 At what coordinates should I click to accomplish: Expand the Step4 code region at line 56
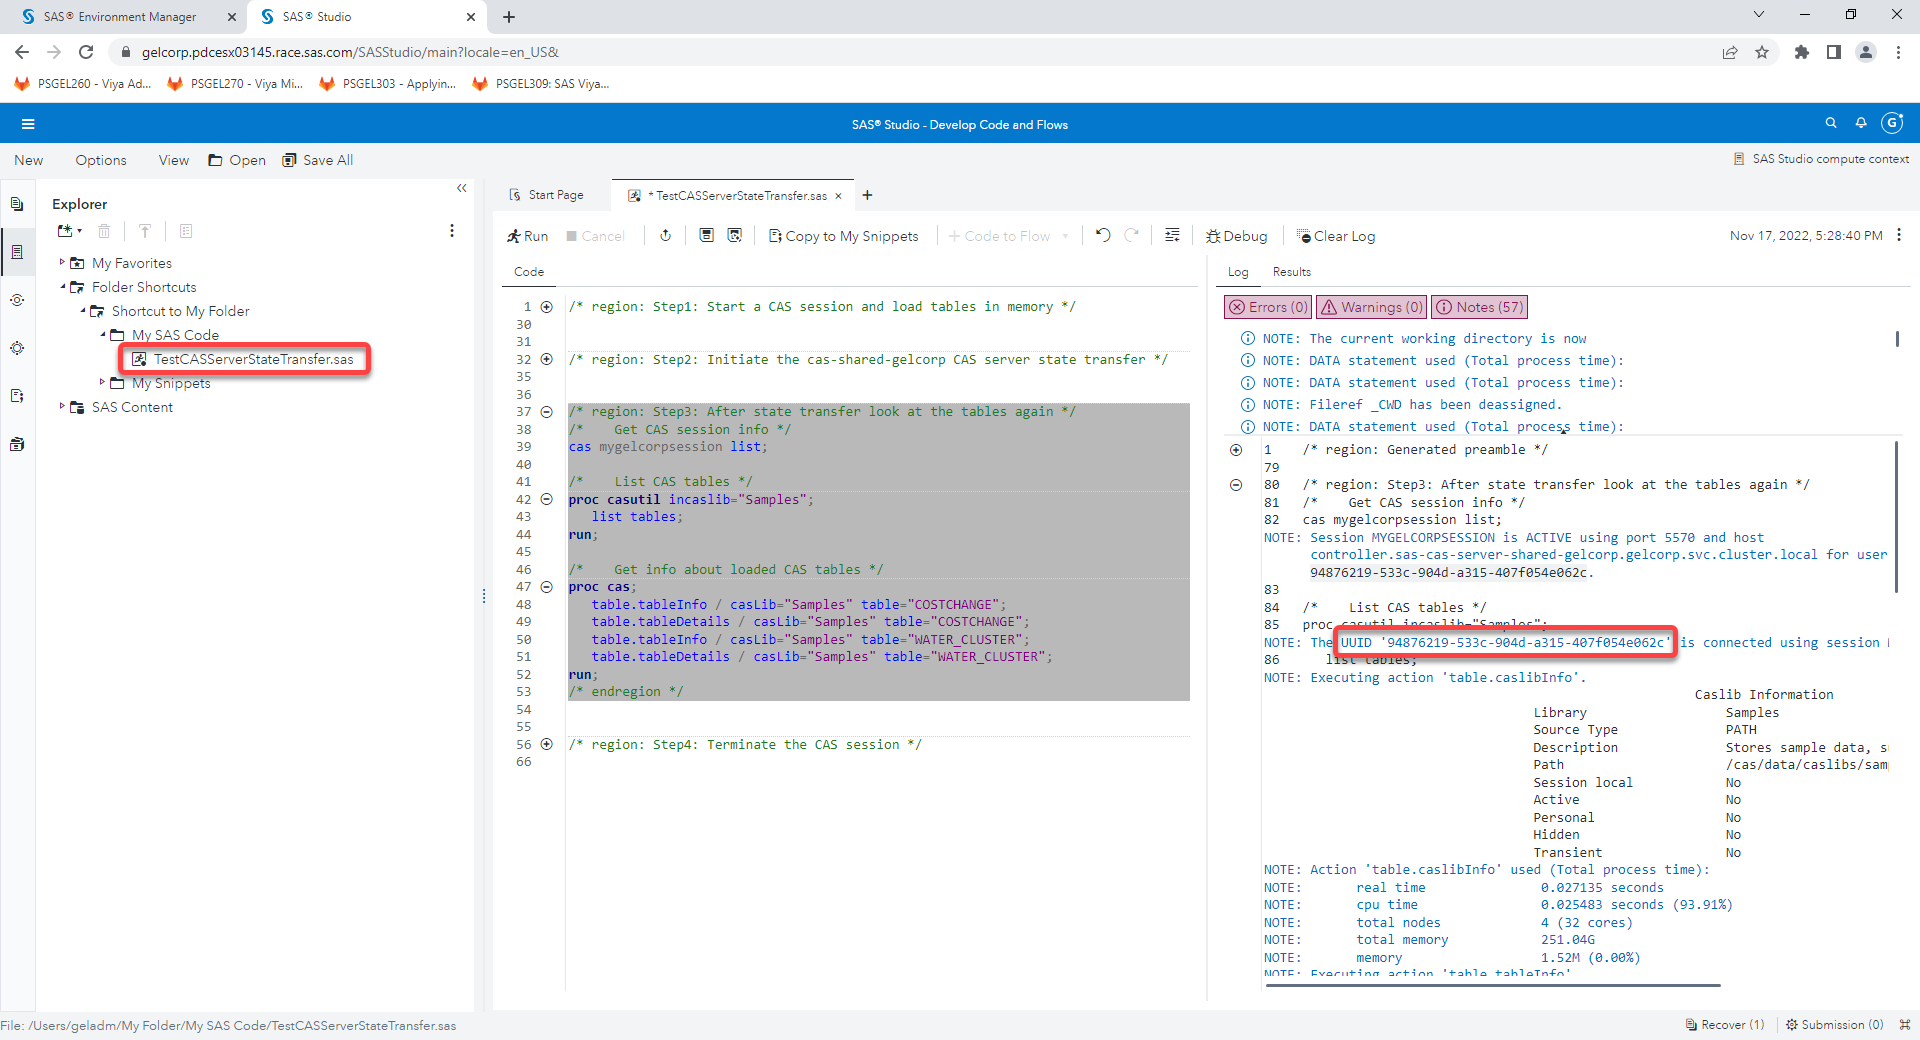click(x=547, y=744)
